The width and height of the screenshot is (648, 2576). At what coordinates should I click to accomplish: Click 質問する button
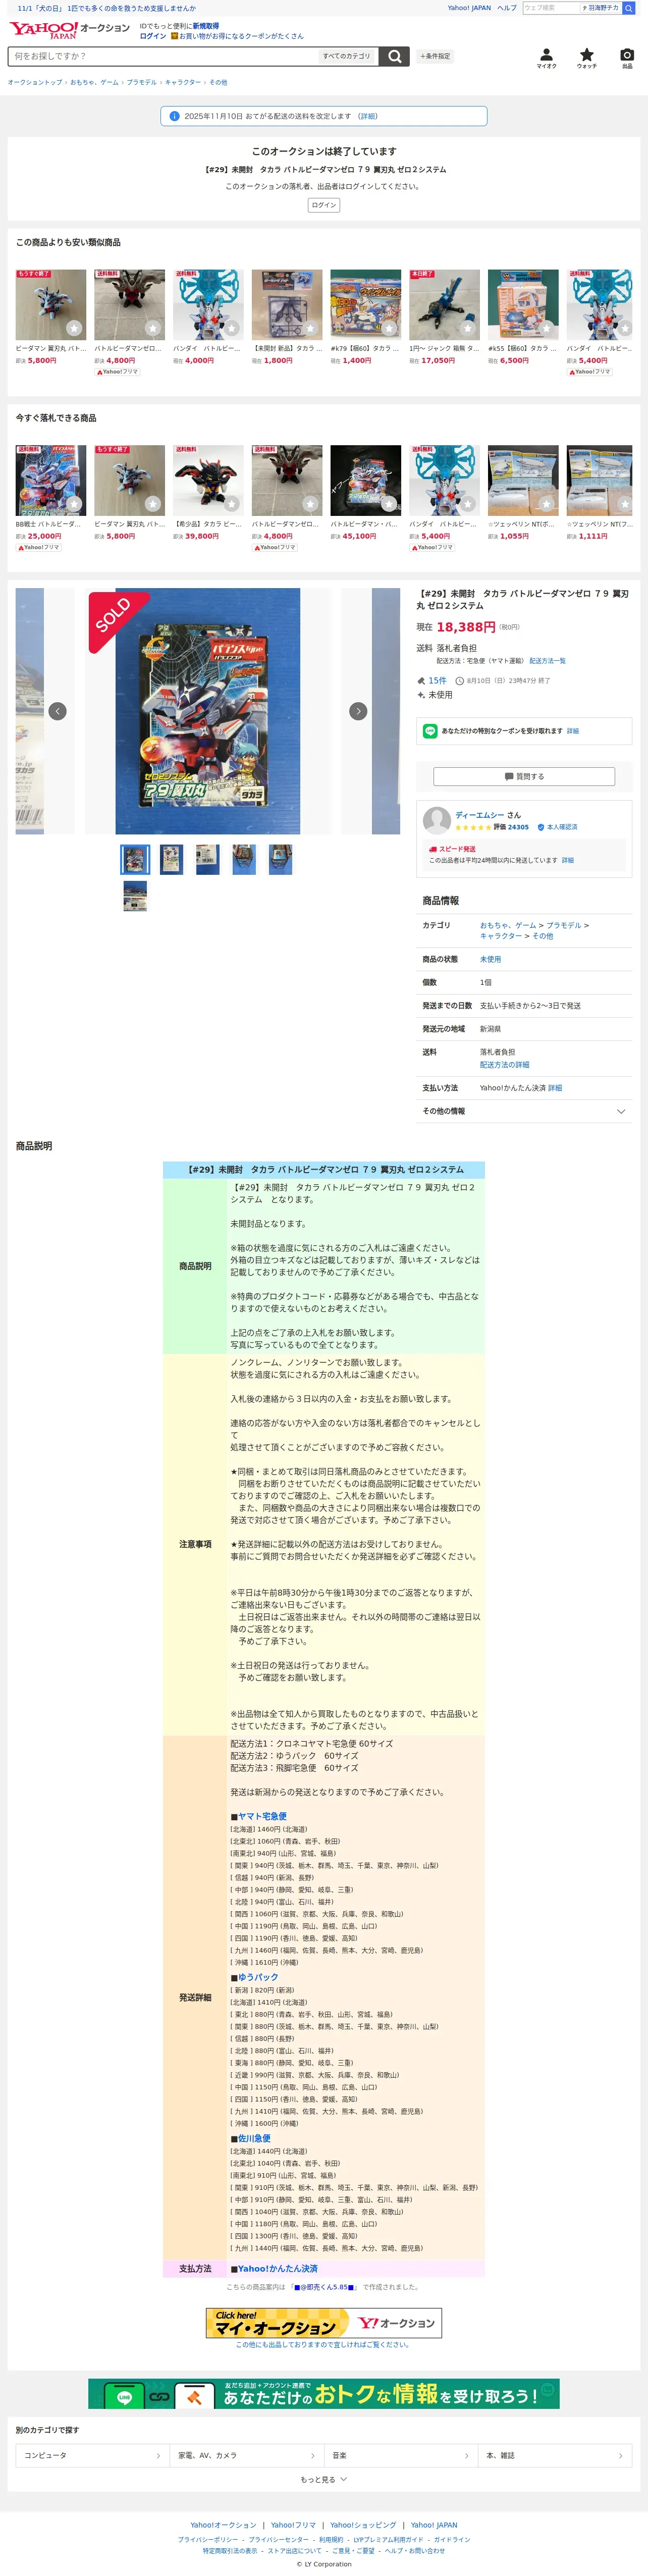[524, 776]
